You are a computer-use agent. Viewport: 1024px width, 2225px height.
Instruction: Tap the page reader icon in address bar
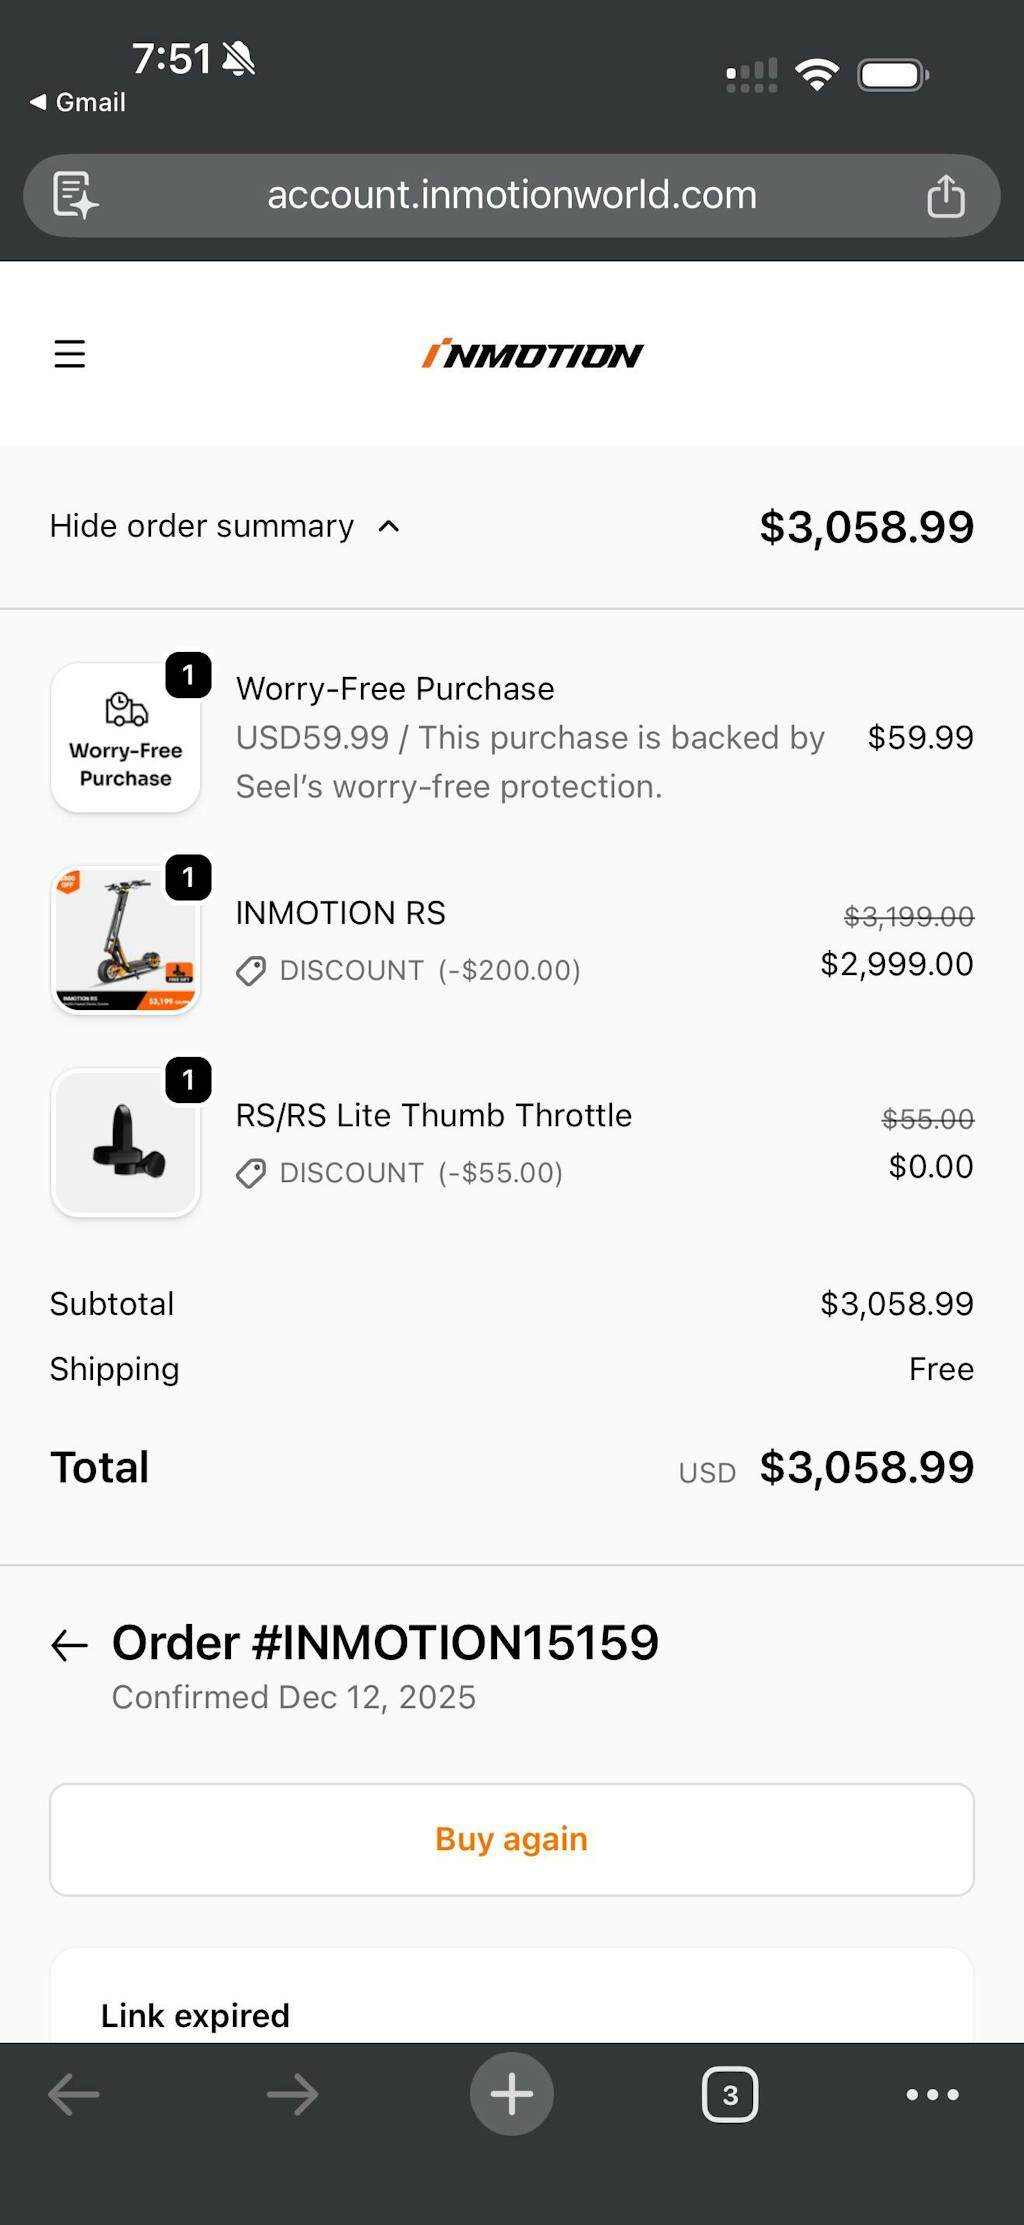coord(75,195)
